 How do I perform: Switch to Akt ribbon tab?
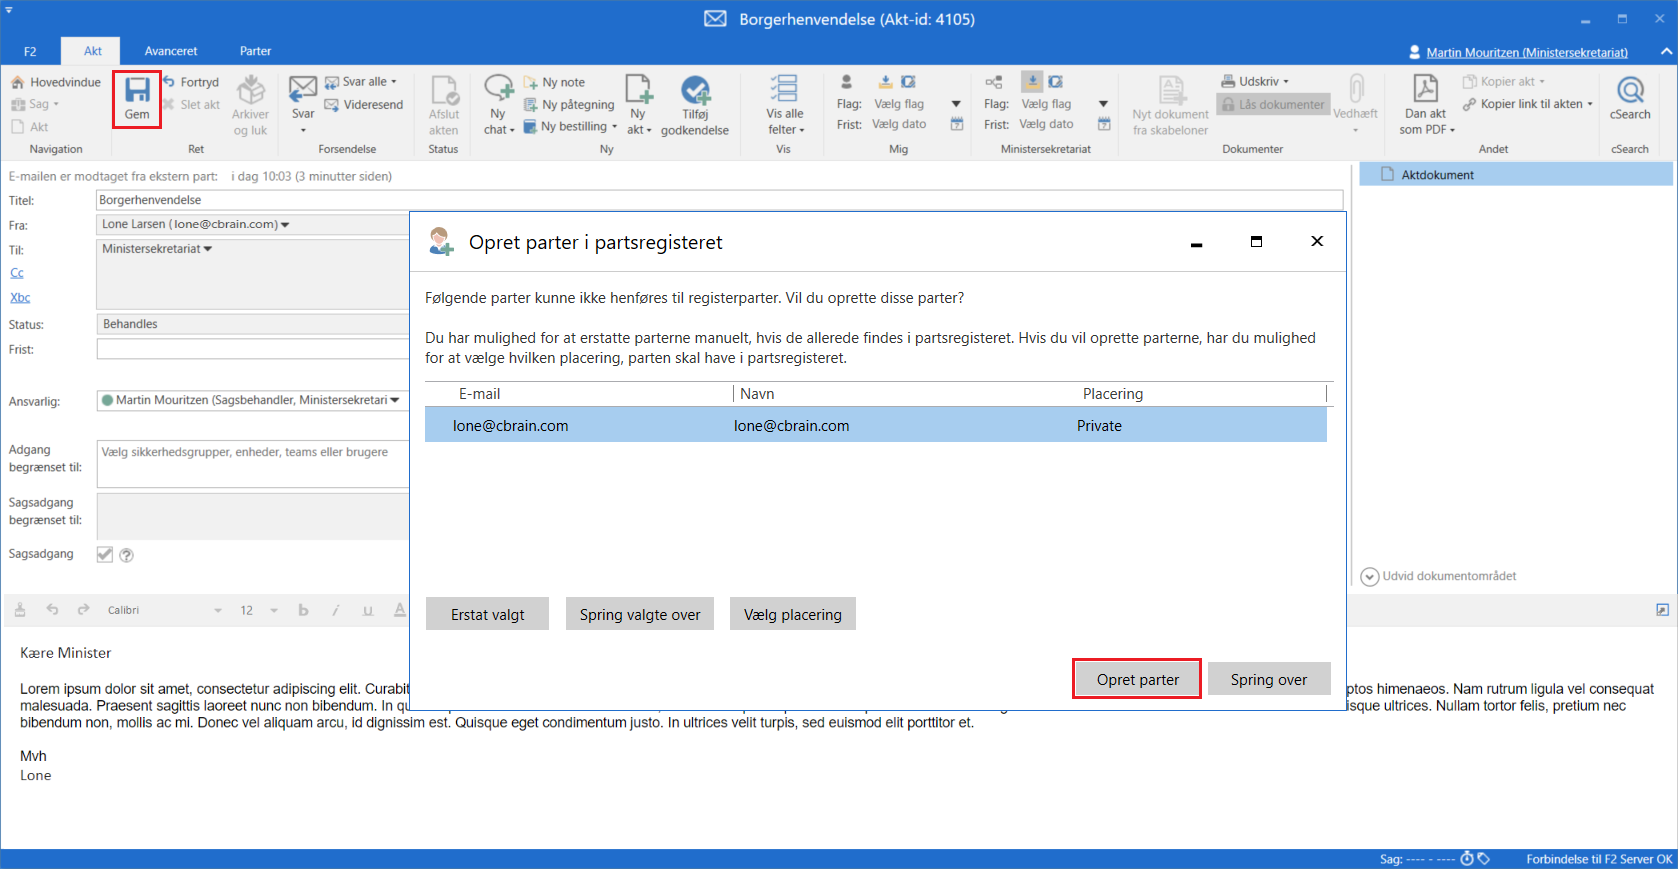pos(92,51)
